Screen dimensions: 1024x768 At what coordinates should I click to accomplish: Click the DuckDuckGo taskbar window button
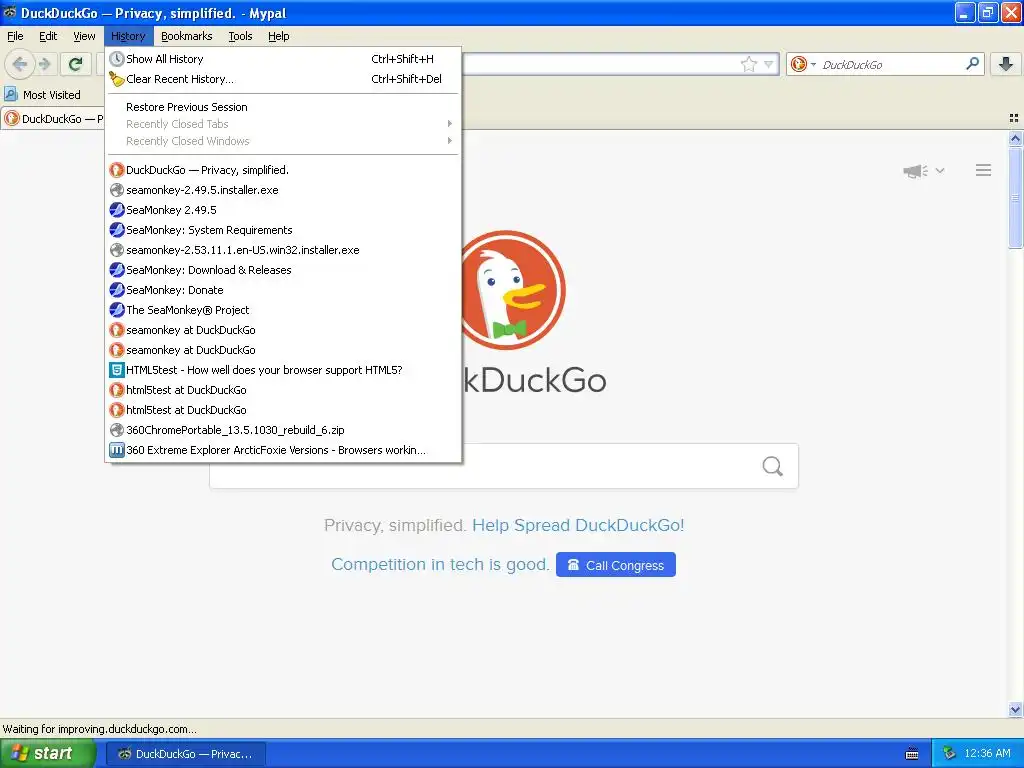click(x=185, y=754)
